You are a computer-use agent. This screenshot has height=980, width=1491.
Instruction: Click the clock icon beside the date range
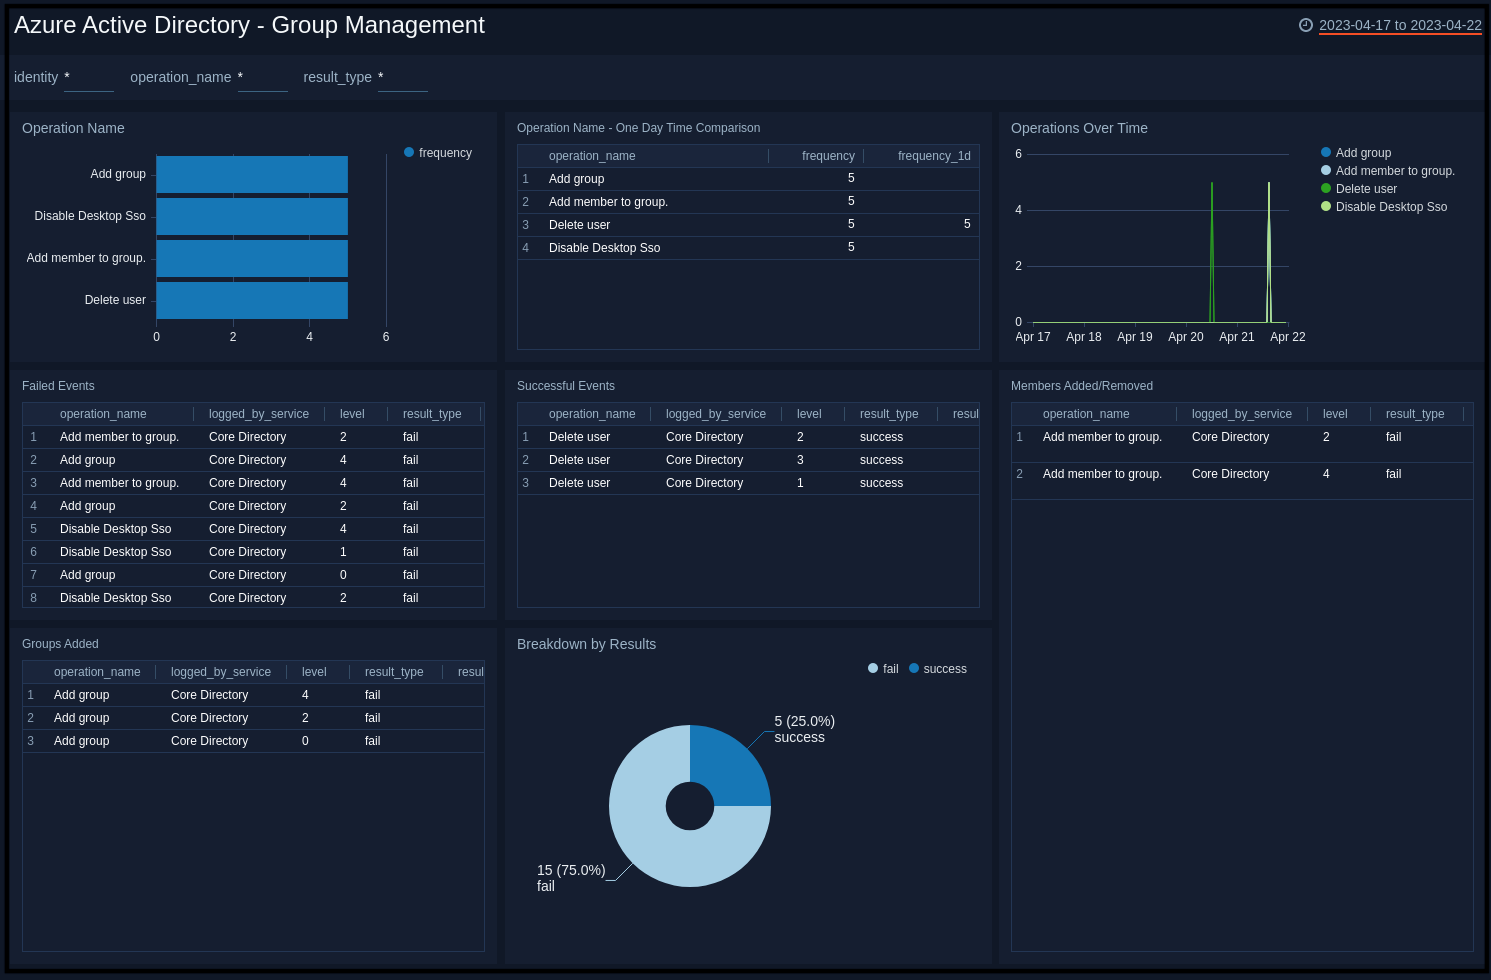(x=1305, y=25)
